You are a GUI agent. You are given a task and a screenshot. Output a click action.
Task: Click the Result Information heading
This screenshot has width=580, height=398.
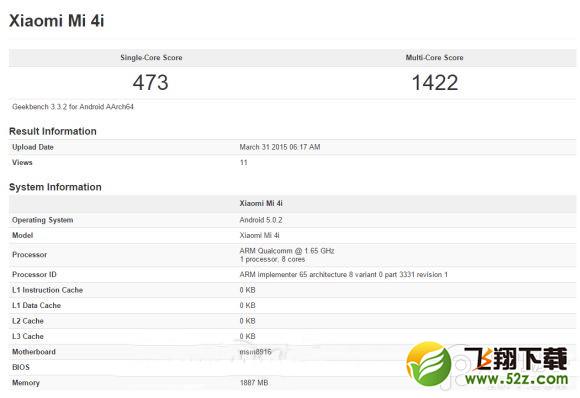coord(53,131)
